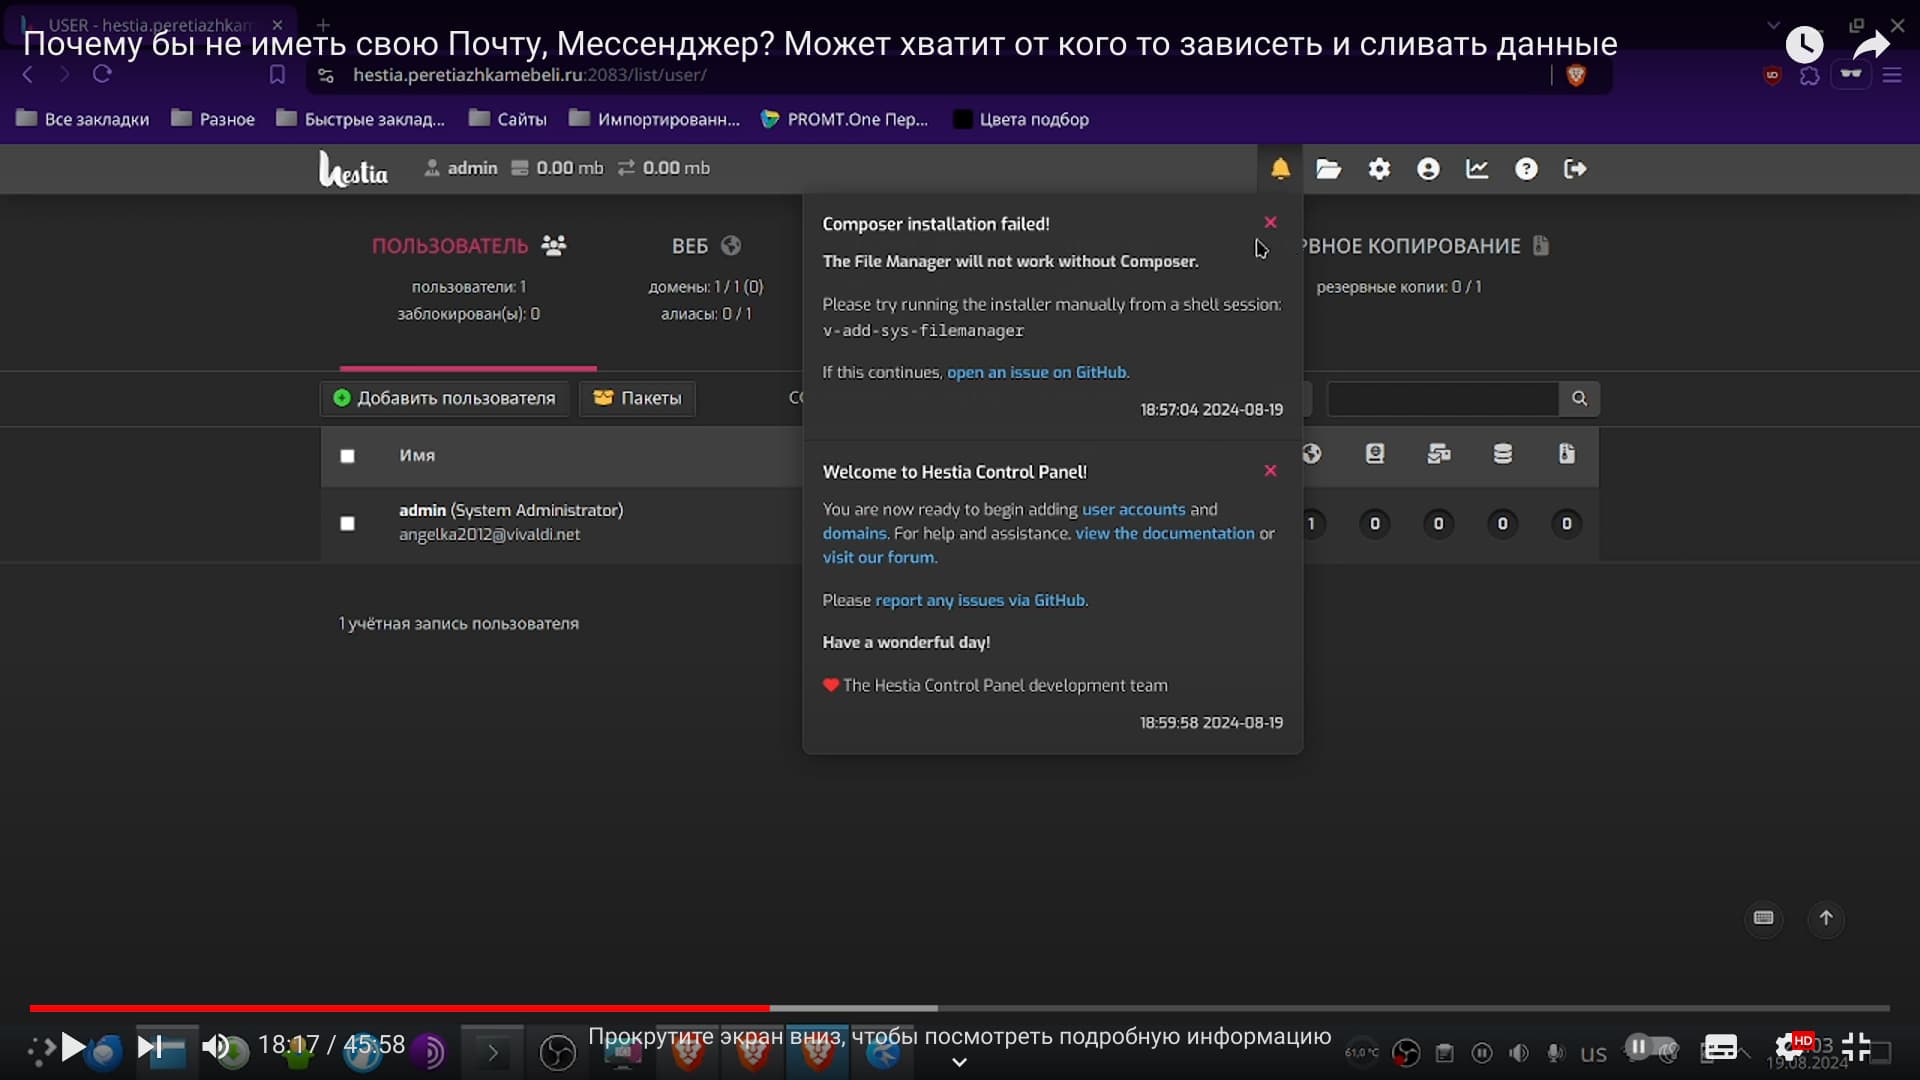Click the browser address bar URL
Viewport: 1920px width, 1080px height.
530,75
